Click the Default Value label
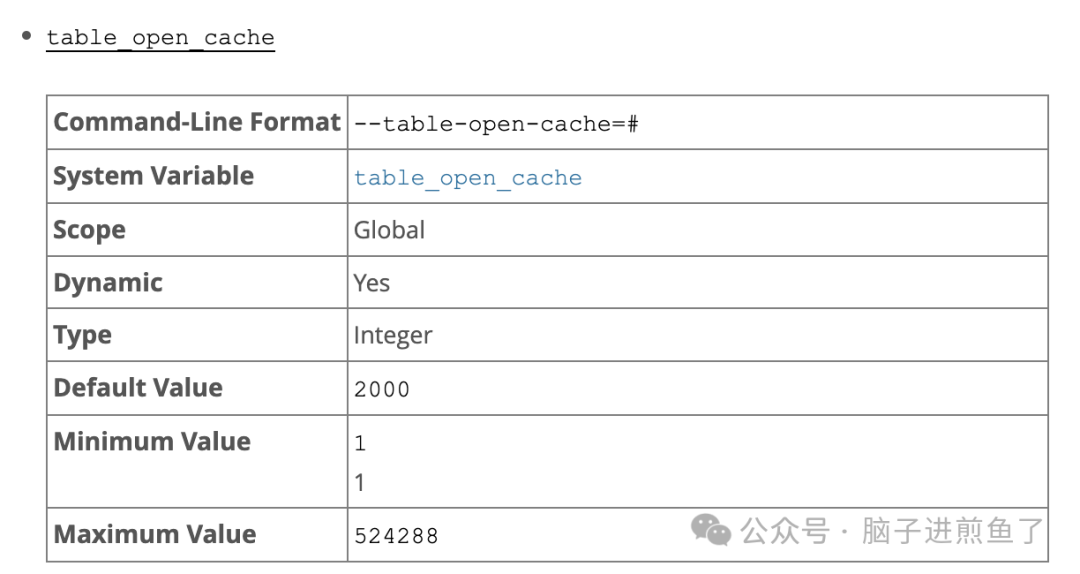The image size is (1080, 574). (138, 388)
